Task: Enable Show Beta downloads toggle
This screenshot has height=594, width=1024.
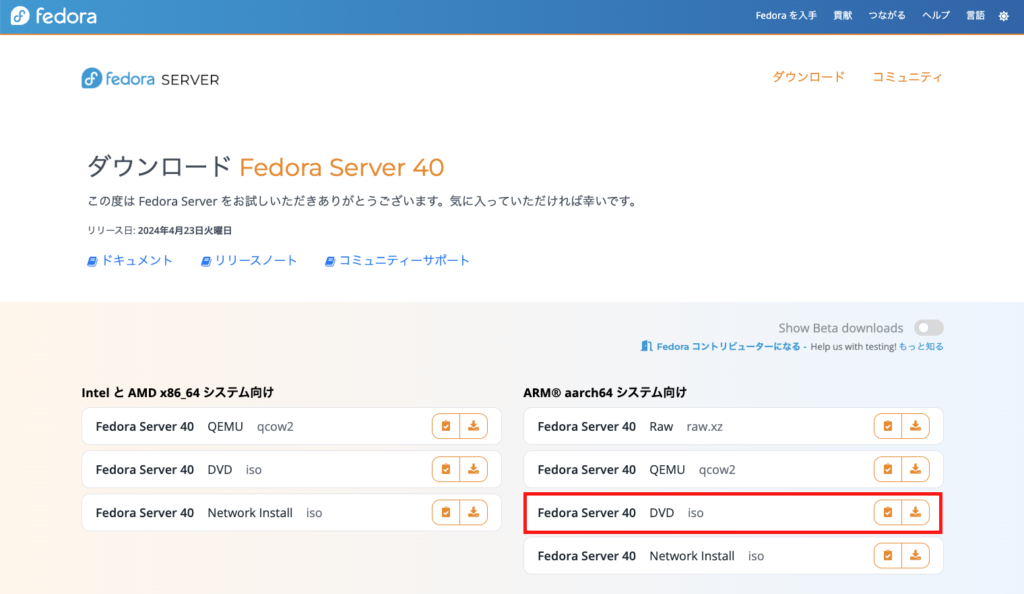Action: pyautogui.click(x=929, y=328)
